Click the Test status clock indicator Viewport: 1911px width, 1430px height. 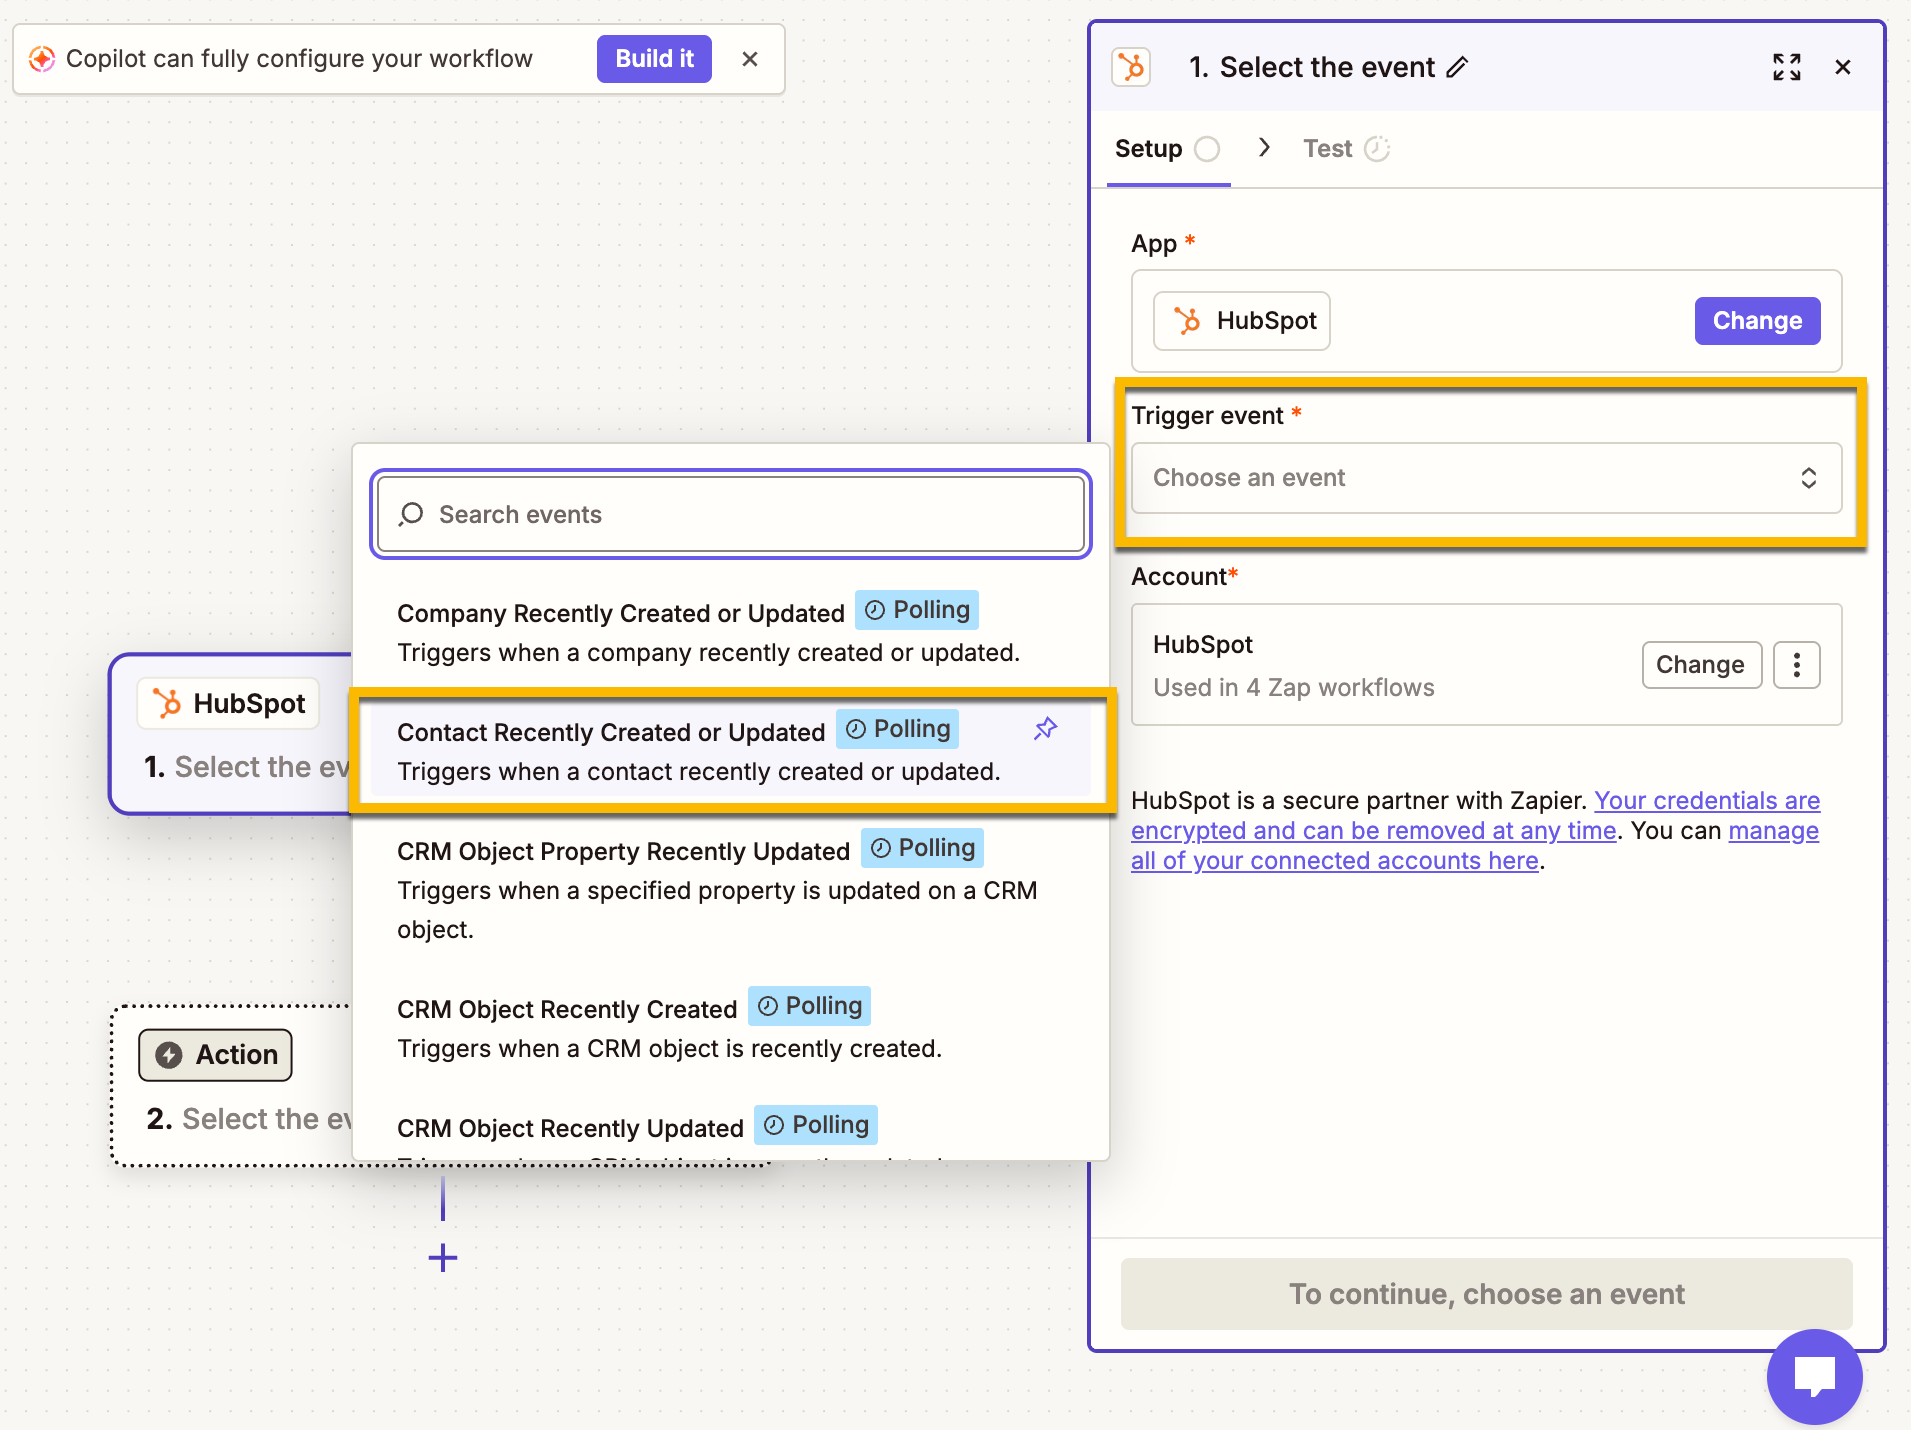[1378, 149]
